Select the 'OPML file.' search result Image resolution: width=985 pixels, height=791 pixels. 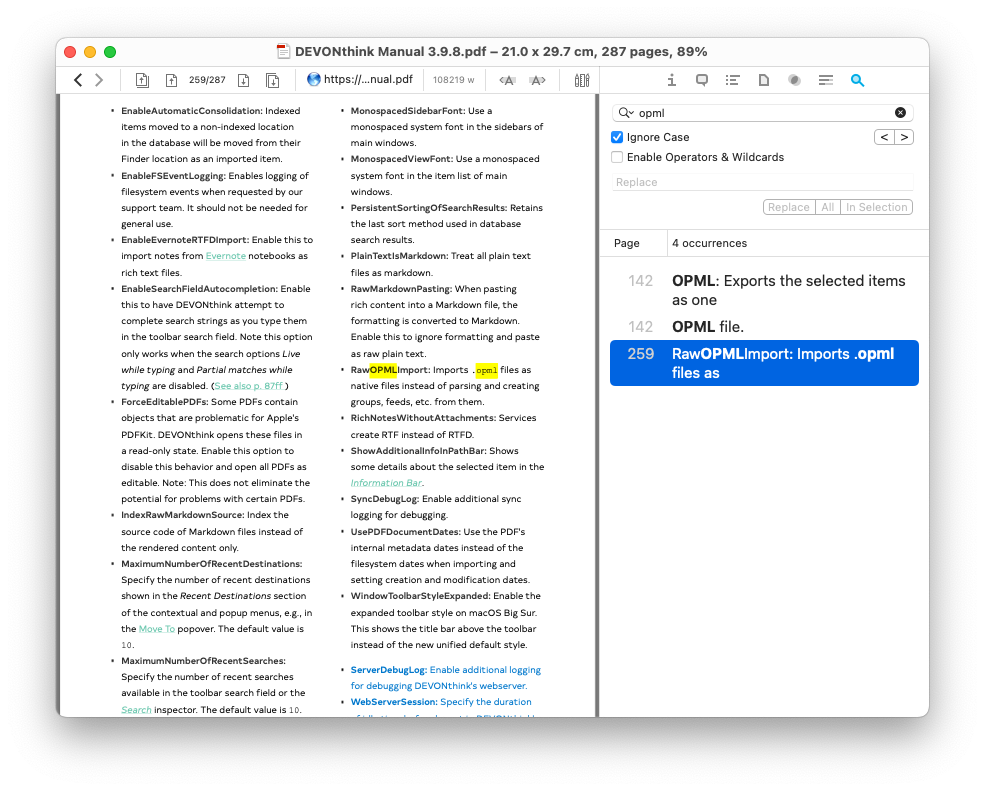click(764, 327)
